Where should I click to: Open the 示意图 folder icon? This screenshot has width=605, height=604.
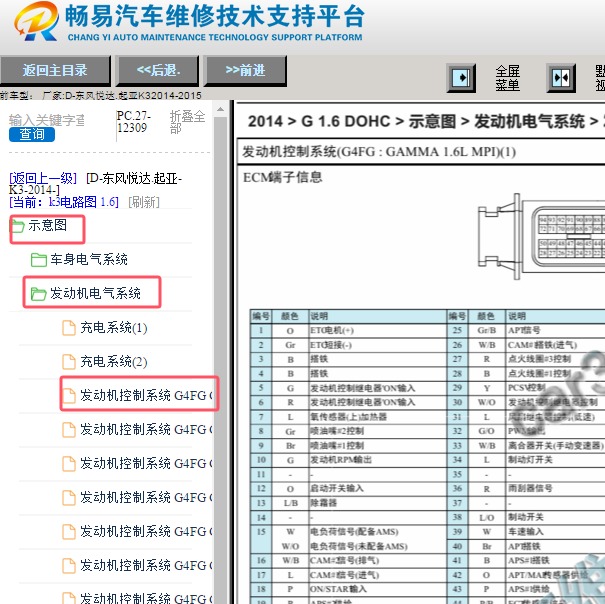pos(17,226)
